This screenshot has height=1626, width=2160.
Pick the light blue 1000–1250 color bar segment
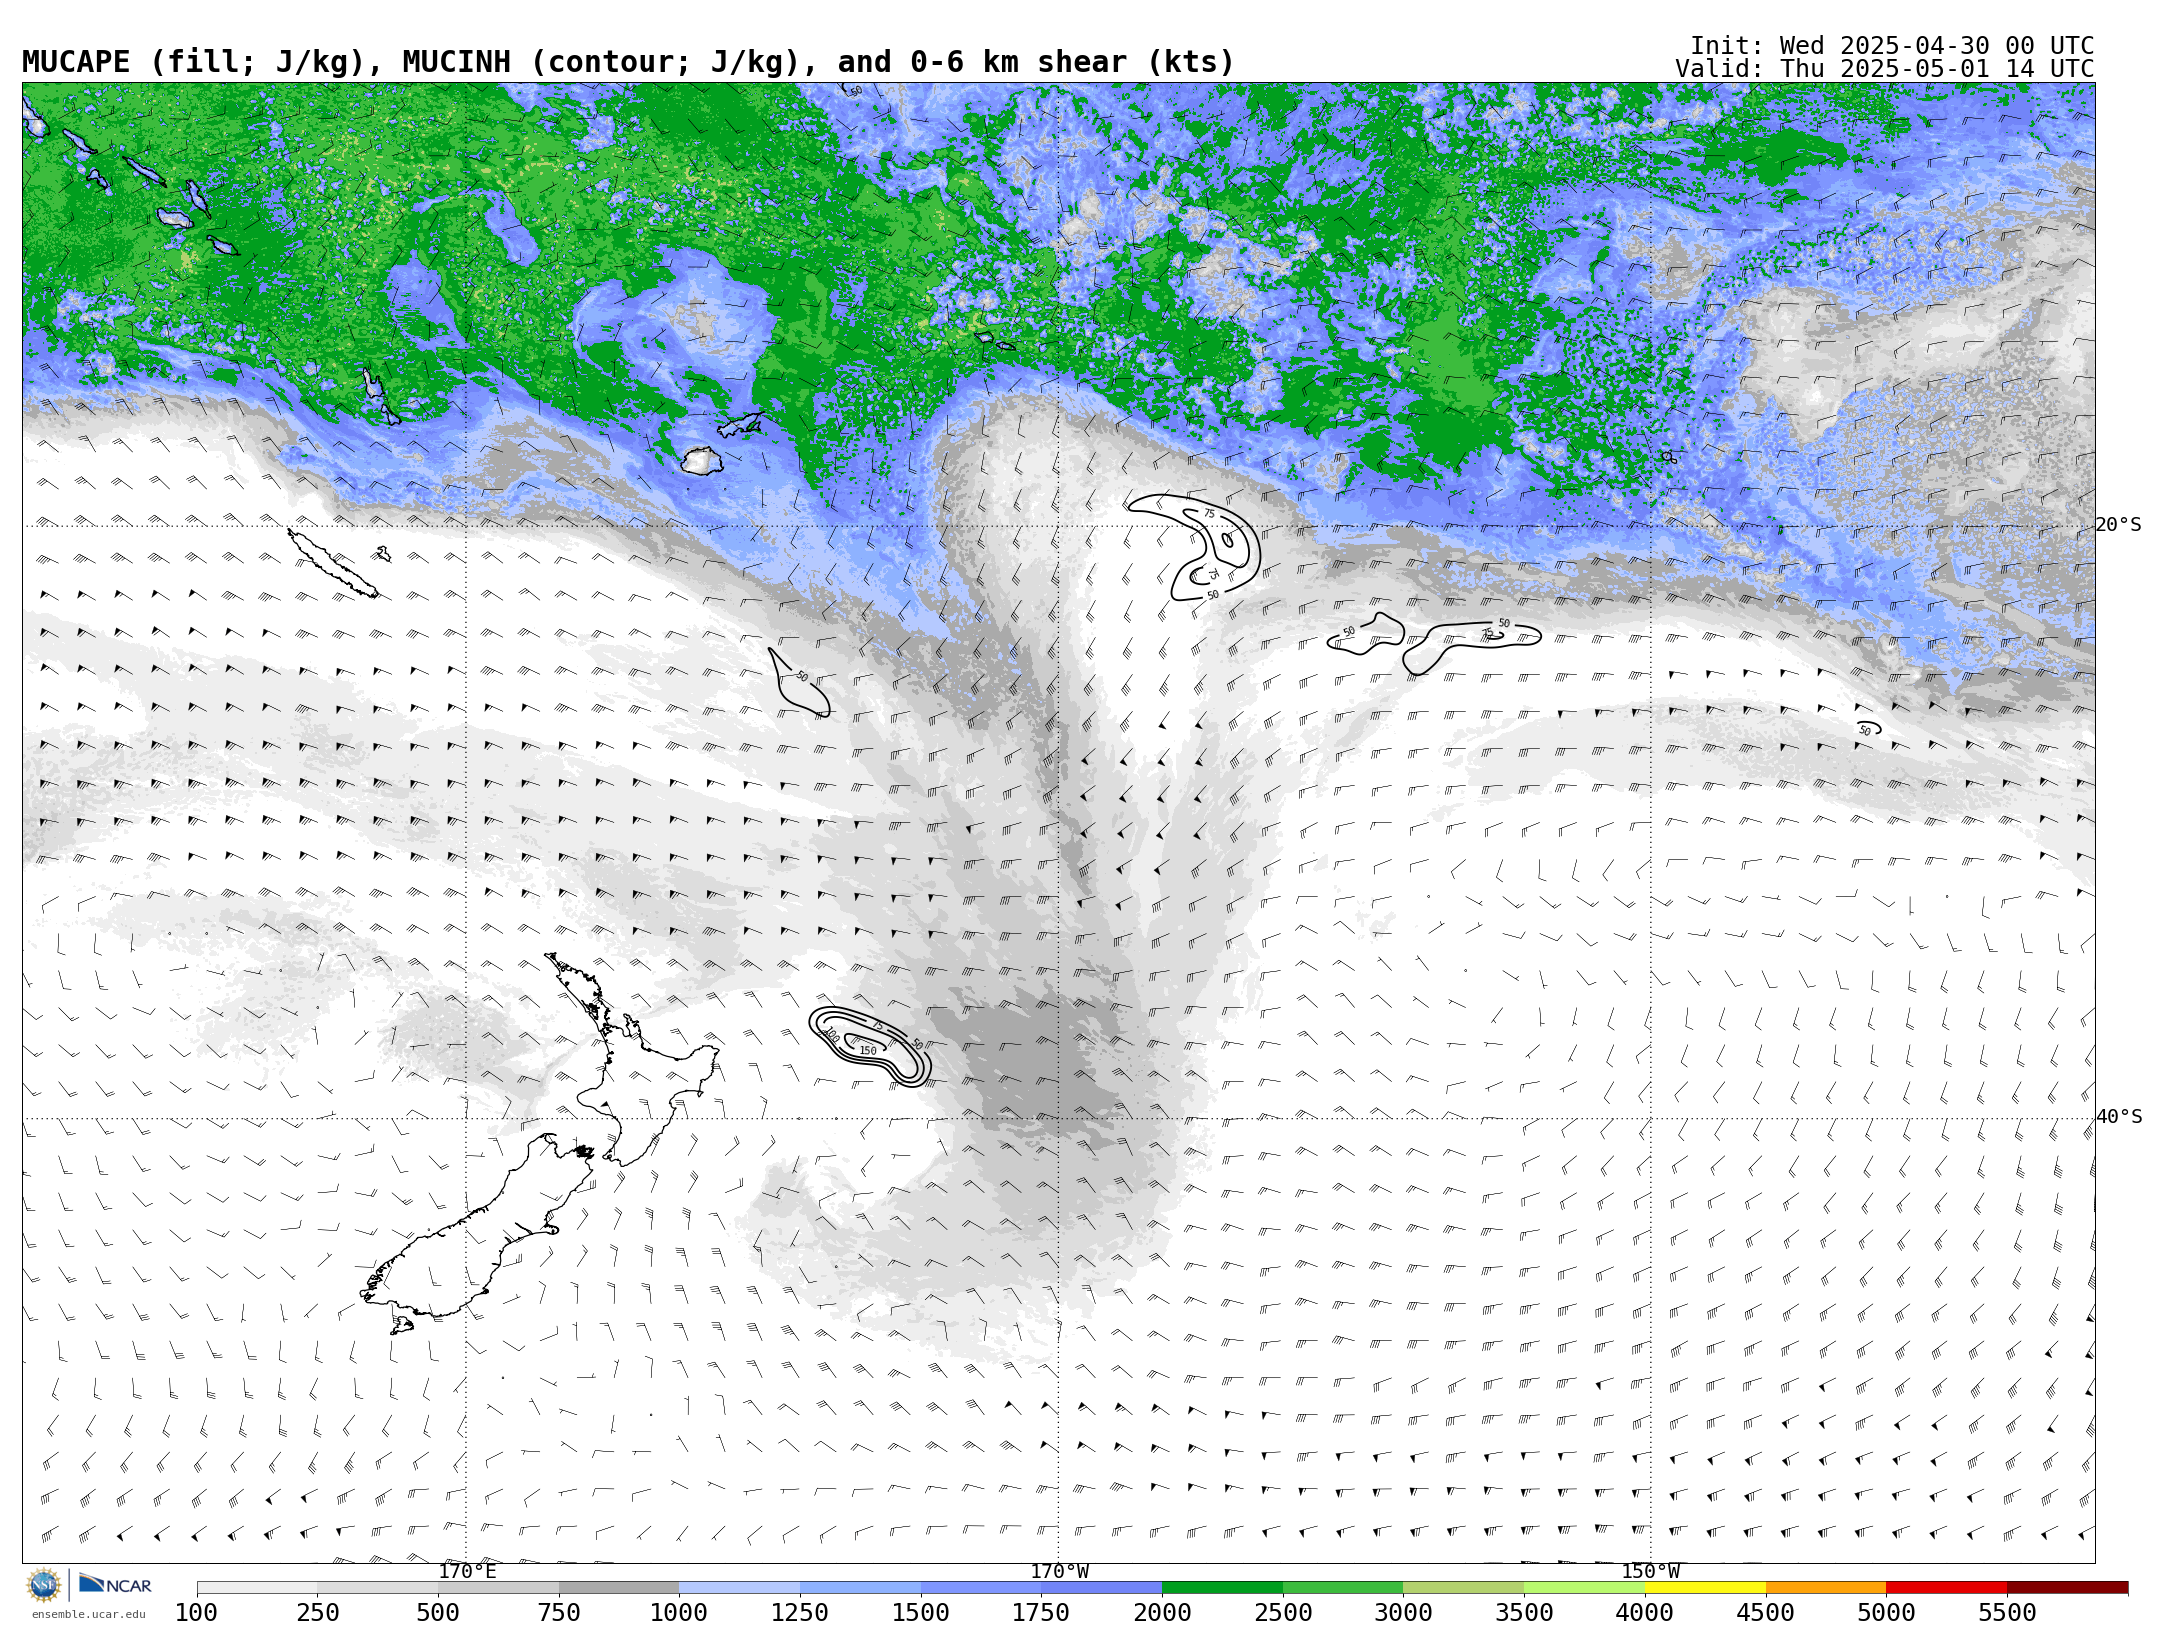[739, 1587]
